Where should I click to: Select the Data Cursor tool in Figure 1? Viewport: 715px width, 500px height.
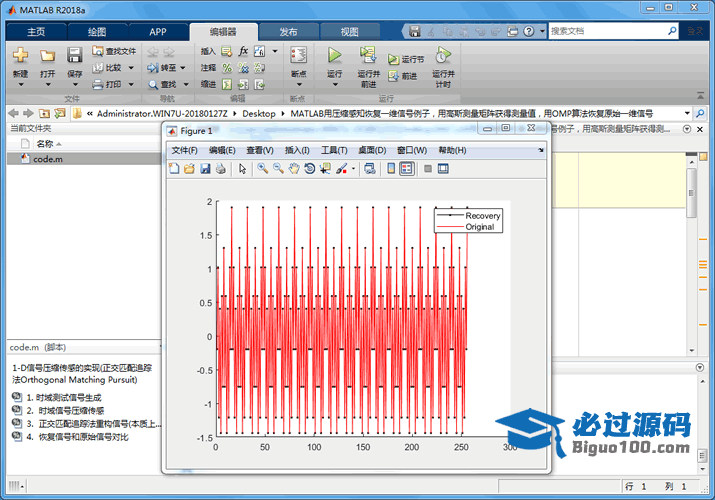click(325, 169)
